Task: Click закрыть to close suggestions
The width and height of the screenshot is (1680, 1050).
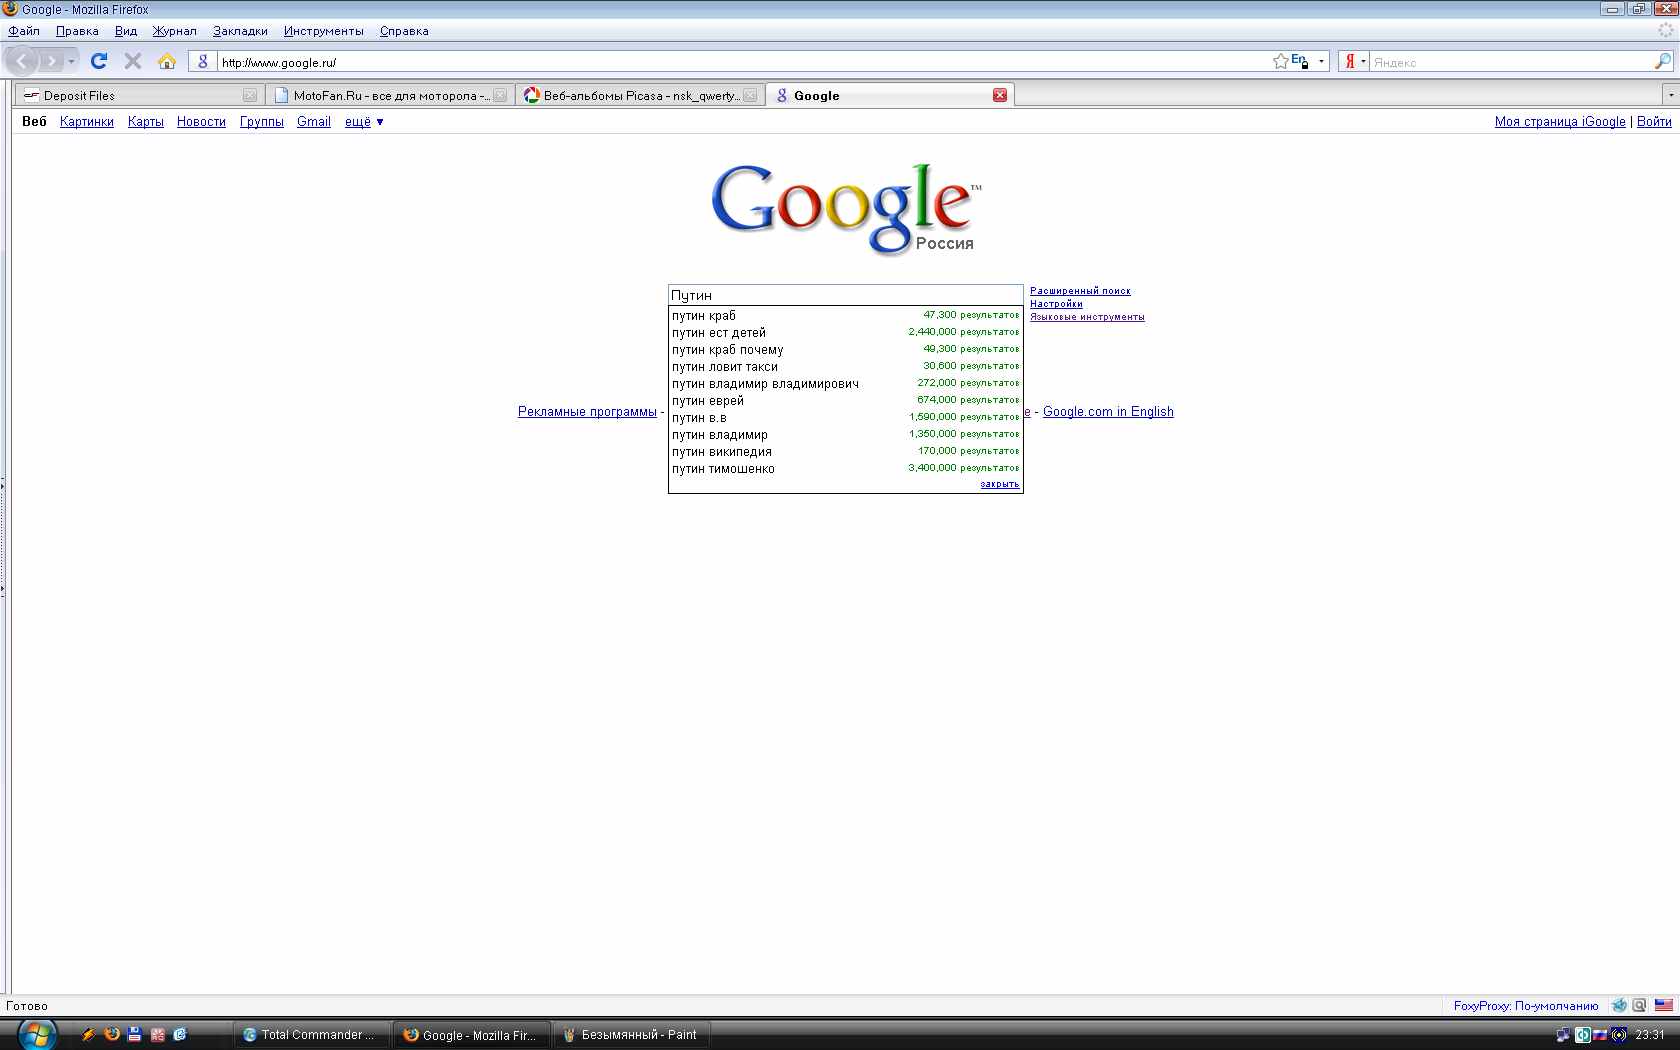Action: point(1000,485)
